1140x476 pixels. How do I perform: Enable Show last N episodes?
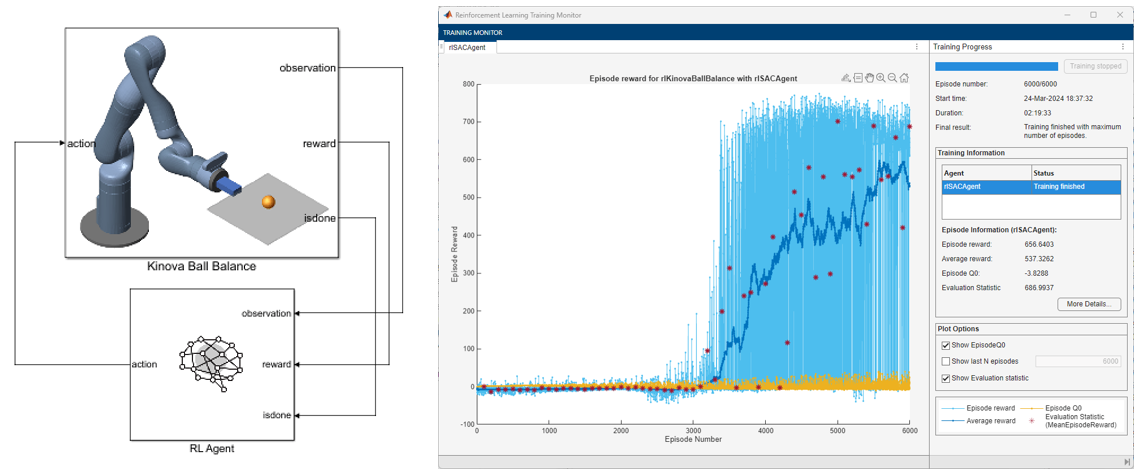click(x=946, y=362)
